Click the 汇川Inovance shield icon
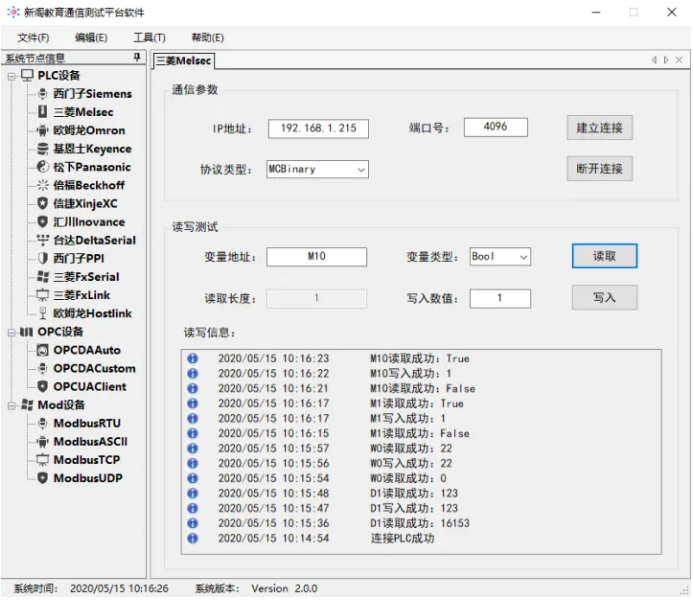693x600 pixels. (42, 222)
